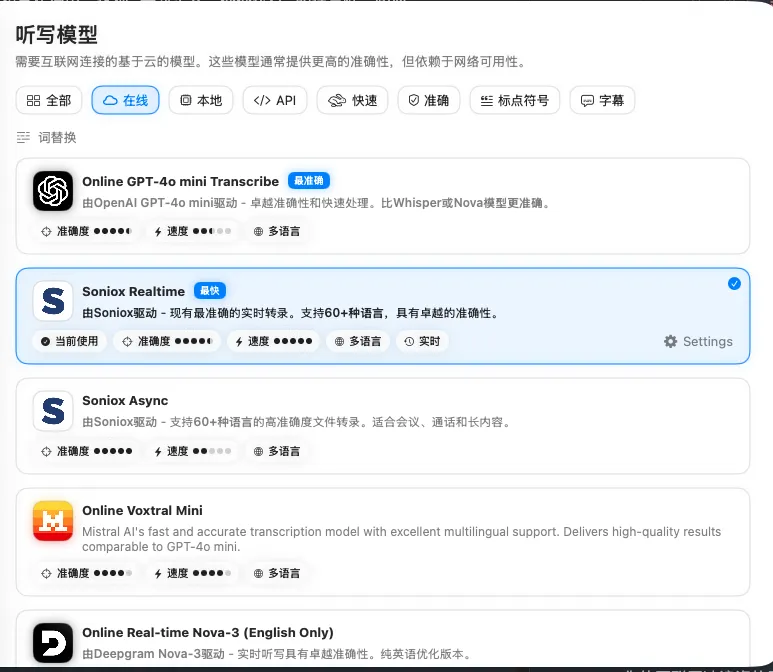Click GPT-4o mini 多语言 chip
This screenshot has width=773, height=672.
click(277, 231)
